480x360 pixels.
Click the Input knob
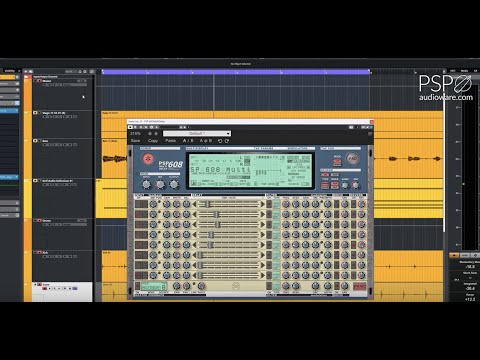[146, 184]
